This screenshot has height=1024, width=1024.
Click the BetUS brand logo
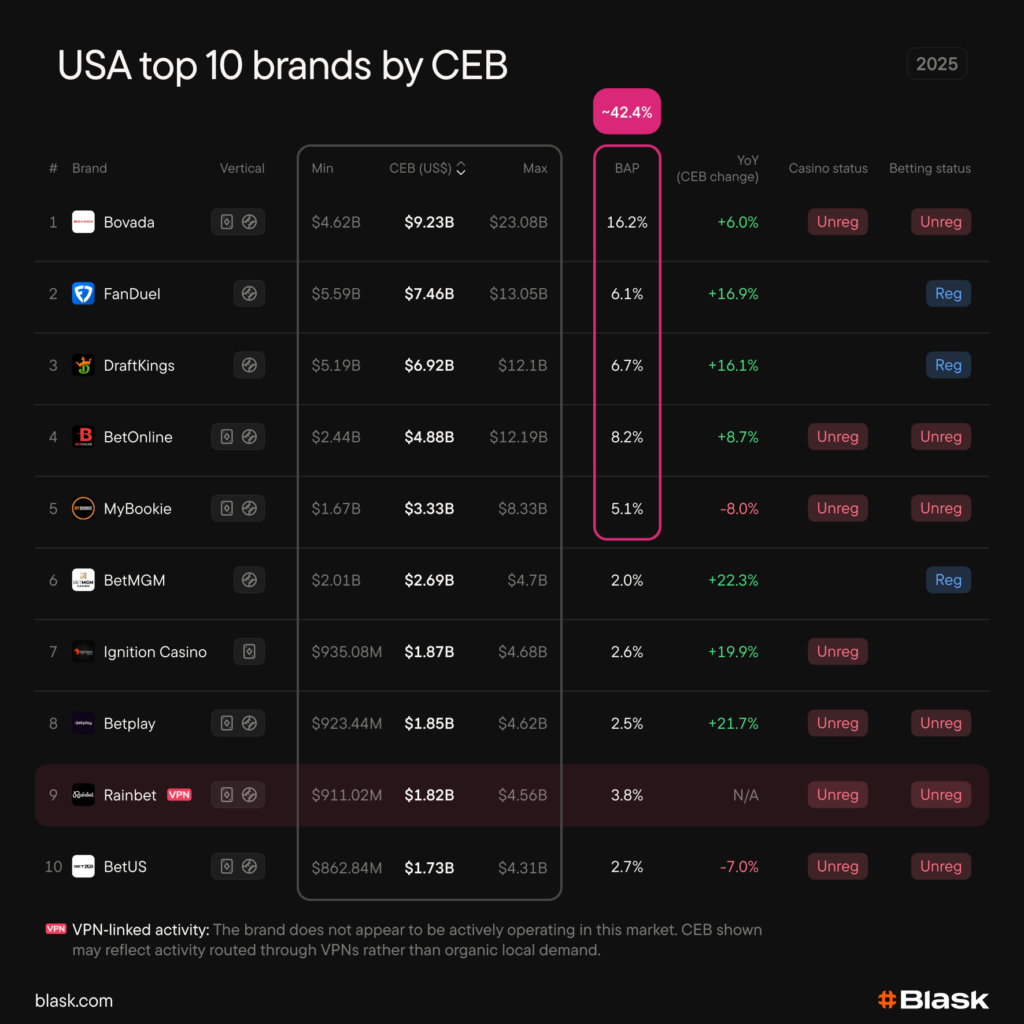coord(83,867)
